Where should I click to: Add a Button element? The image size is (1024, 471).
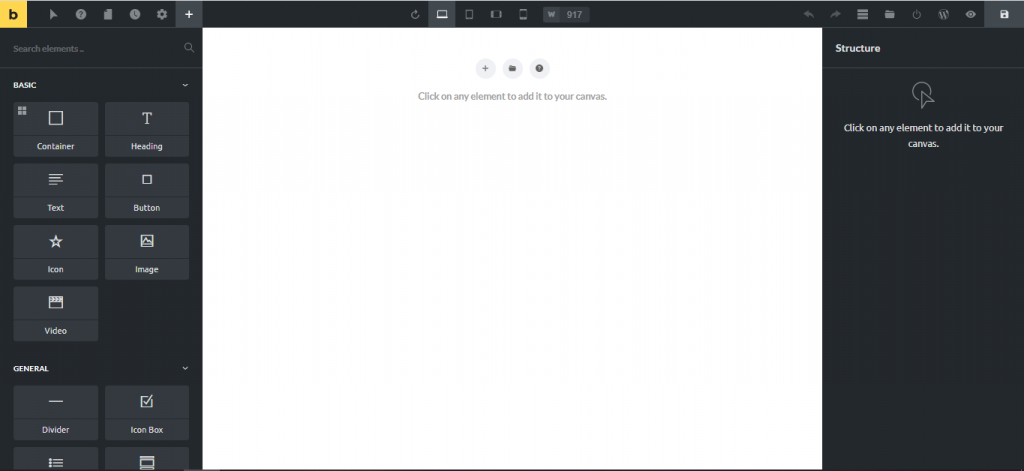(147, 191)
